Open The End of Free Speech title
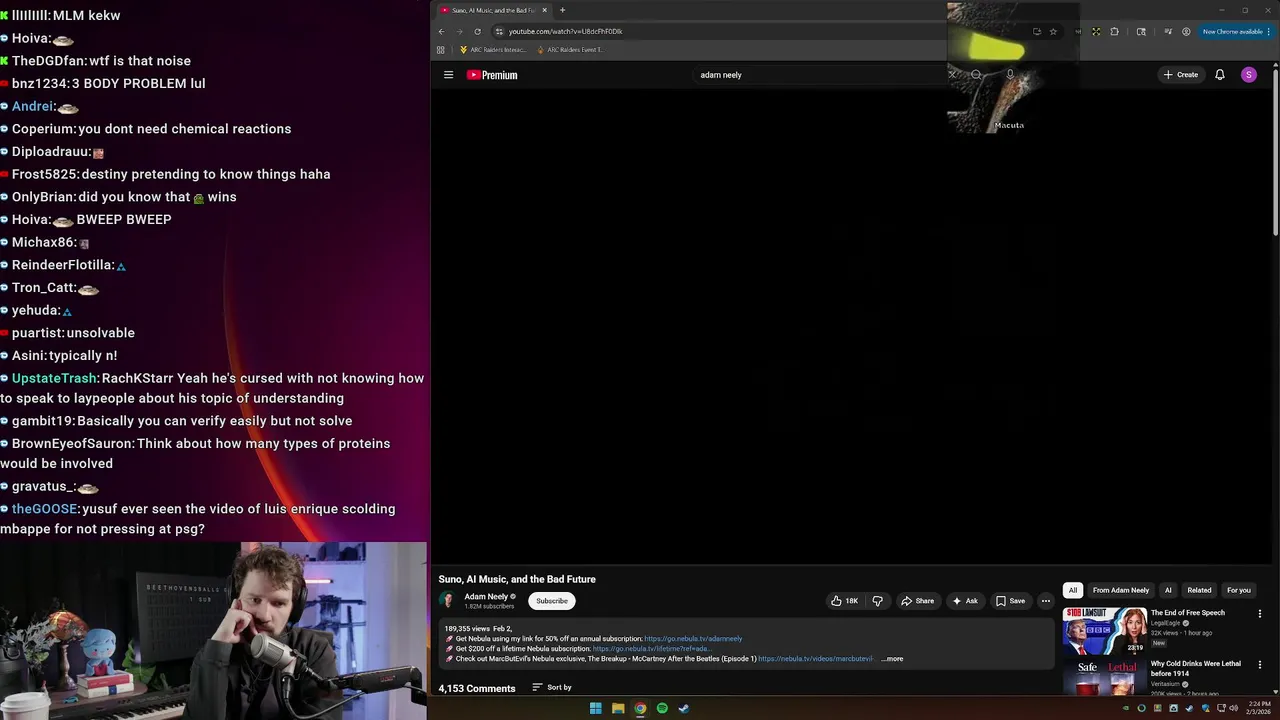This screenshot has width=1280, height=720. click(x=1187, y=613)
